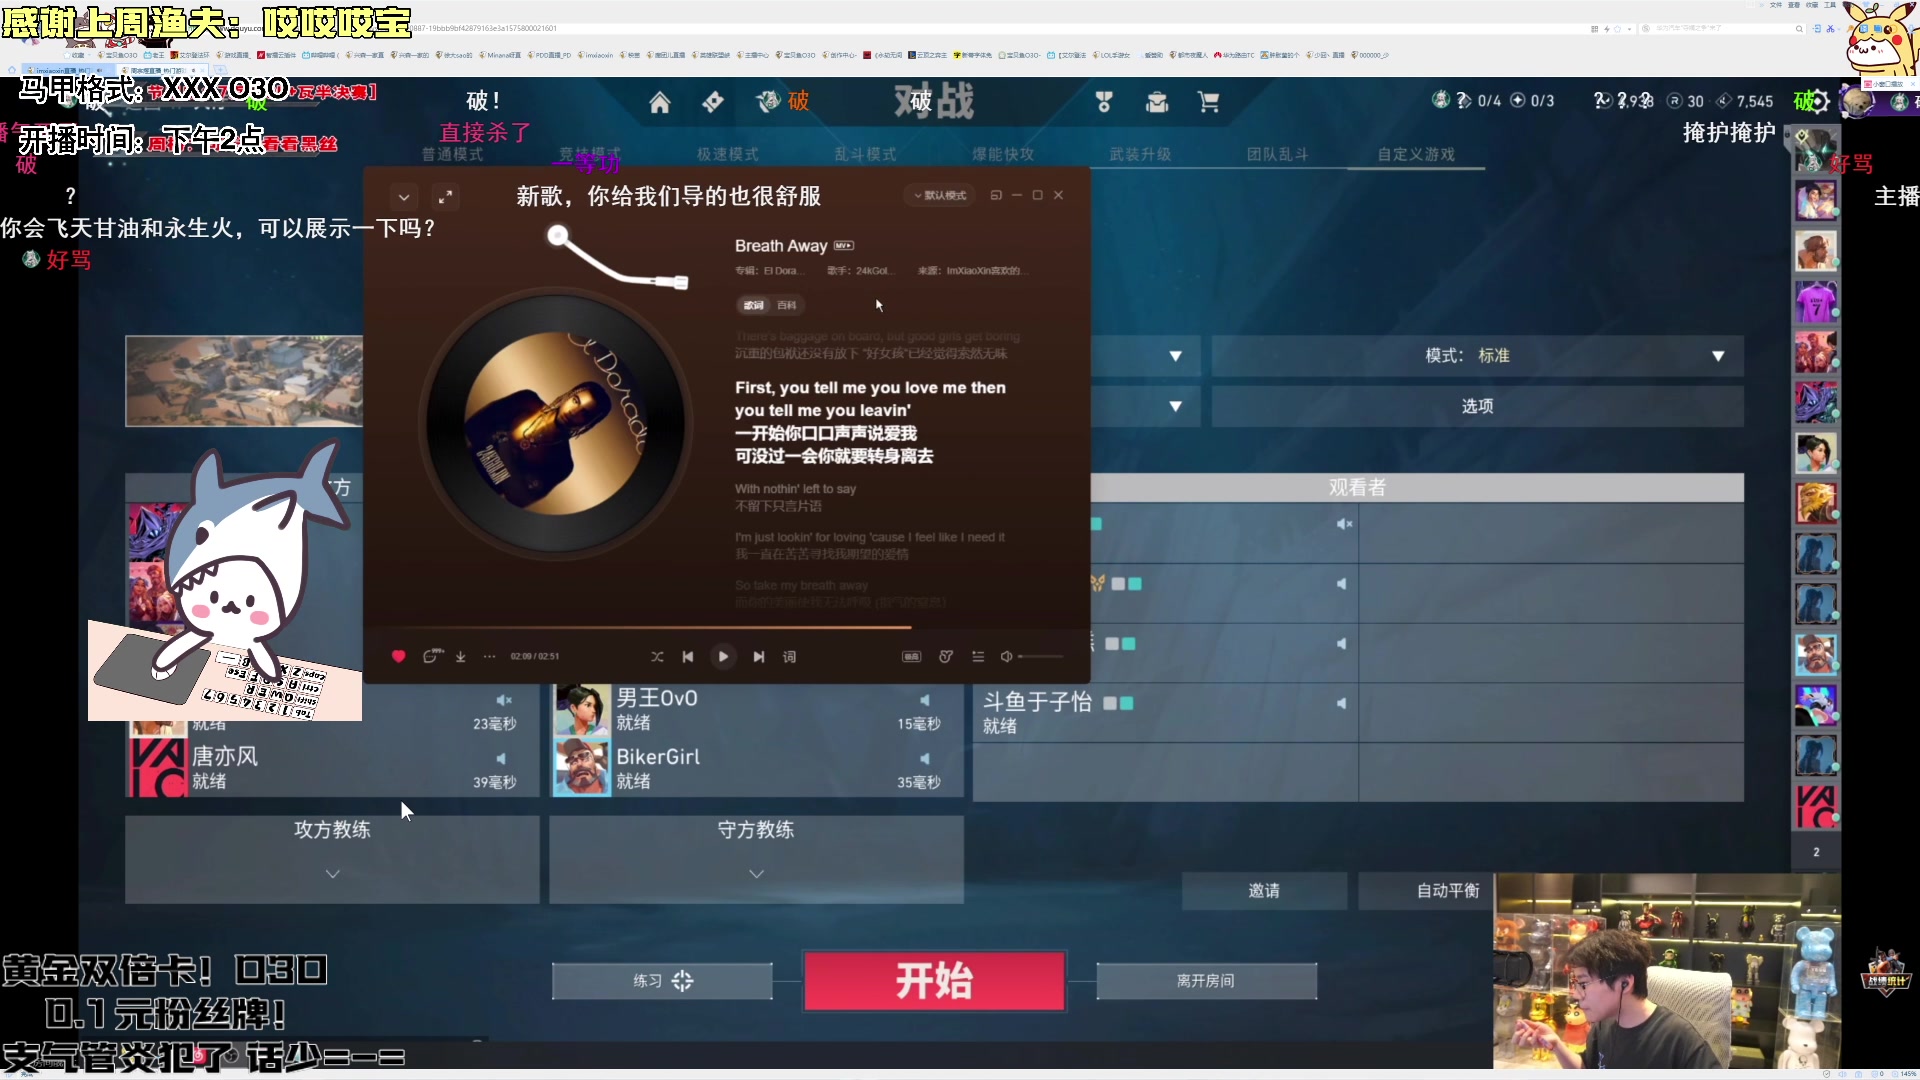The width and height of the screenshot is (1920, 1080).
Task: Click the Home icon in the game's top navigation
Action: pyautogui.click(x=659, y=101)
